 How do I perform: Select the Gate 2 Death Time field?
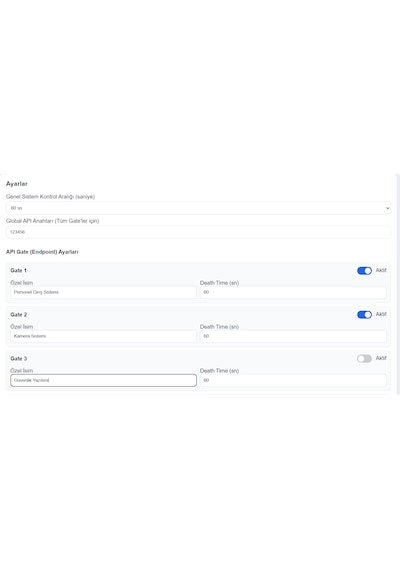(293, 336)
